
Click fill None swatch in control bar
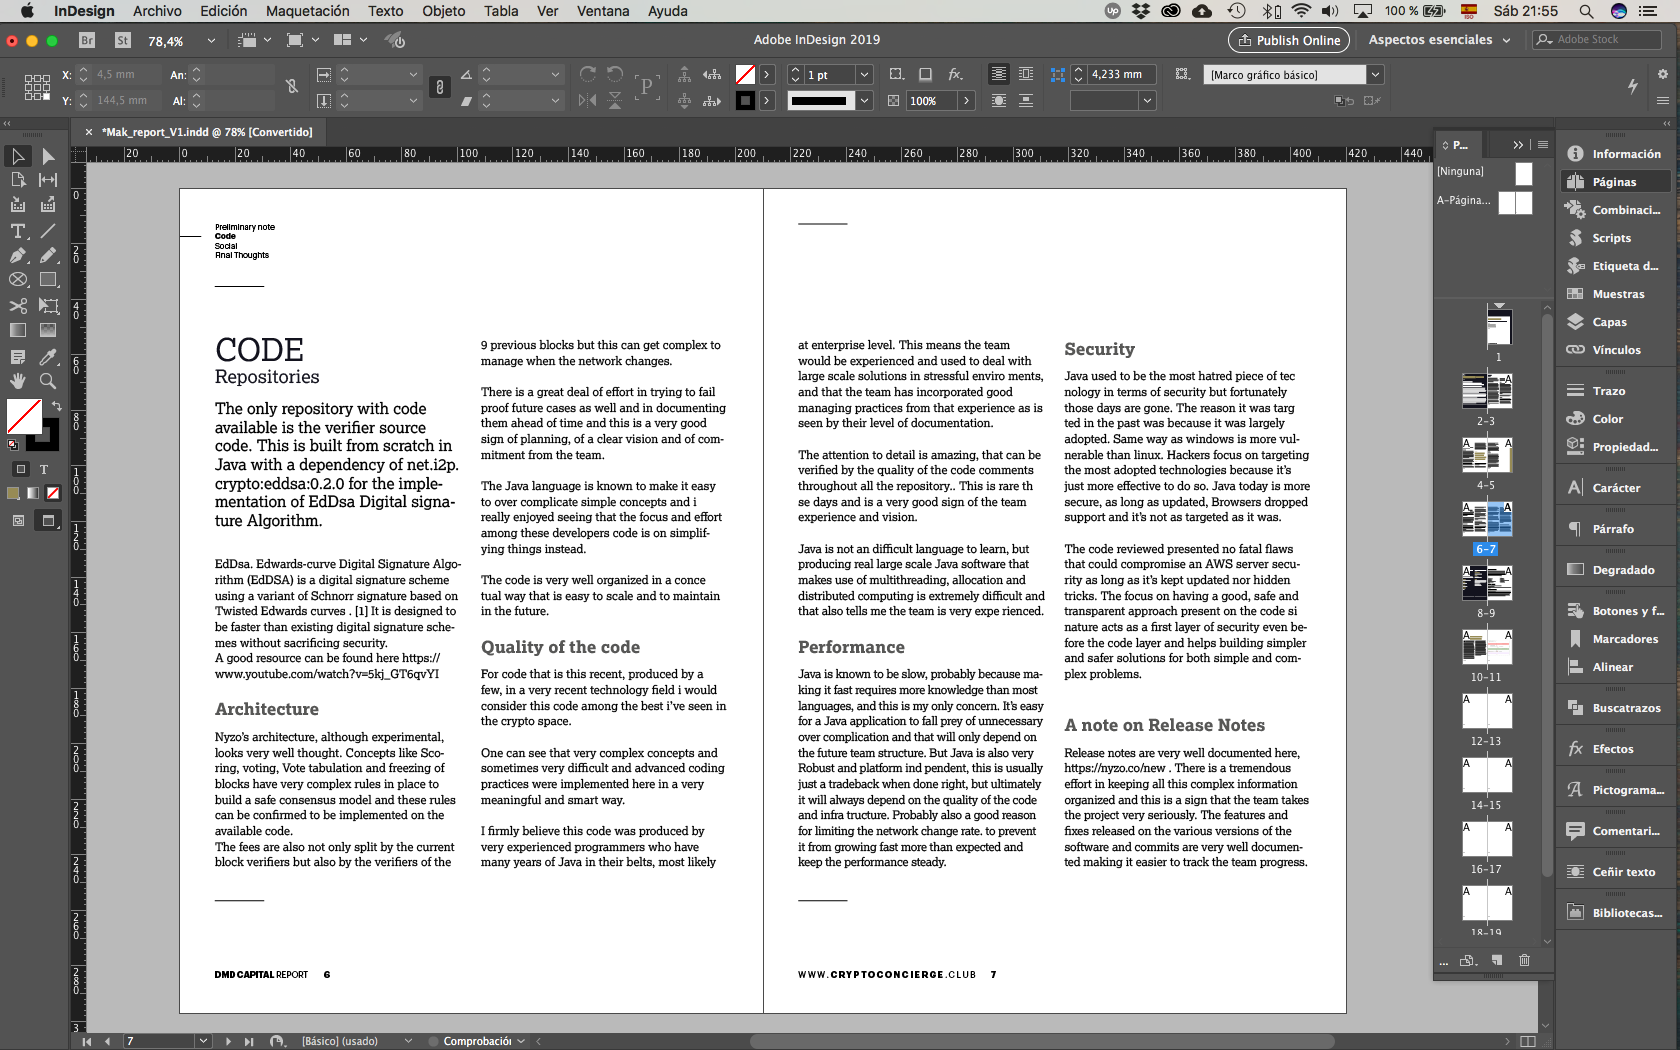(745, 74)
